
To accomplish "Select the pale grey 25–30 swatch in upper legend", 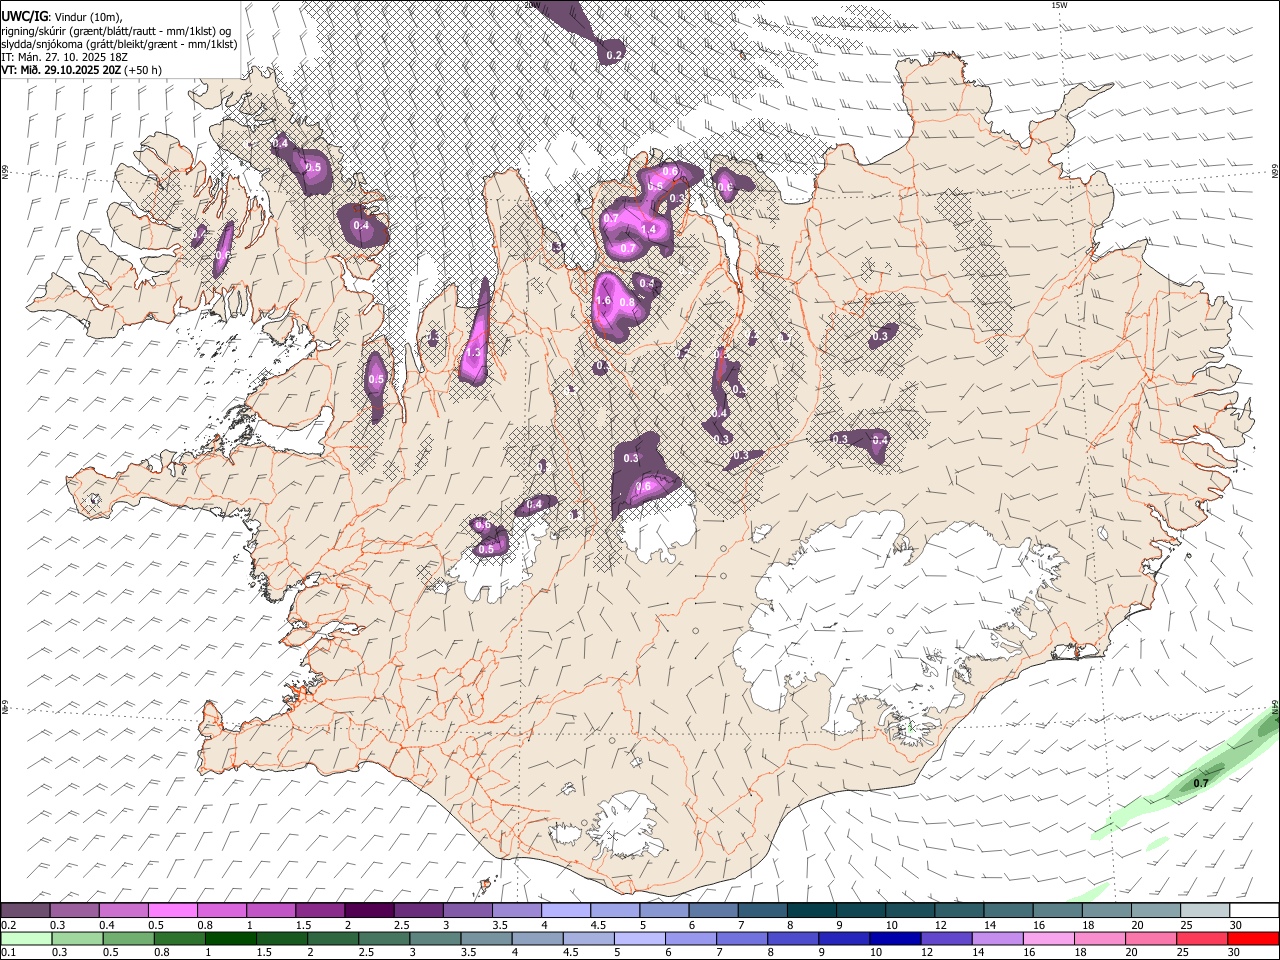I will pyautogui.click(x=1205, y=911).
